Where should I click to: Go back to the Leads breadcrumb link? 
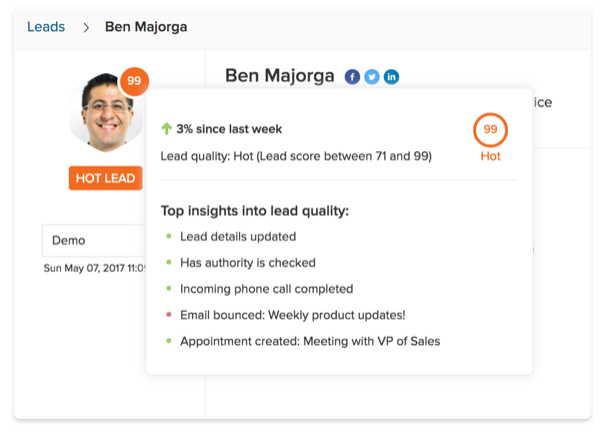(46, 27)
